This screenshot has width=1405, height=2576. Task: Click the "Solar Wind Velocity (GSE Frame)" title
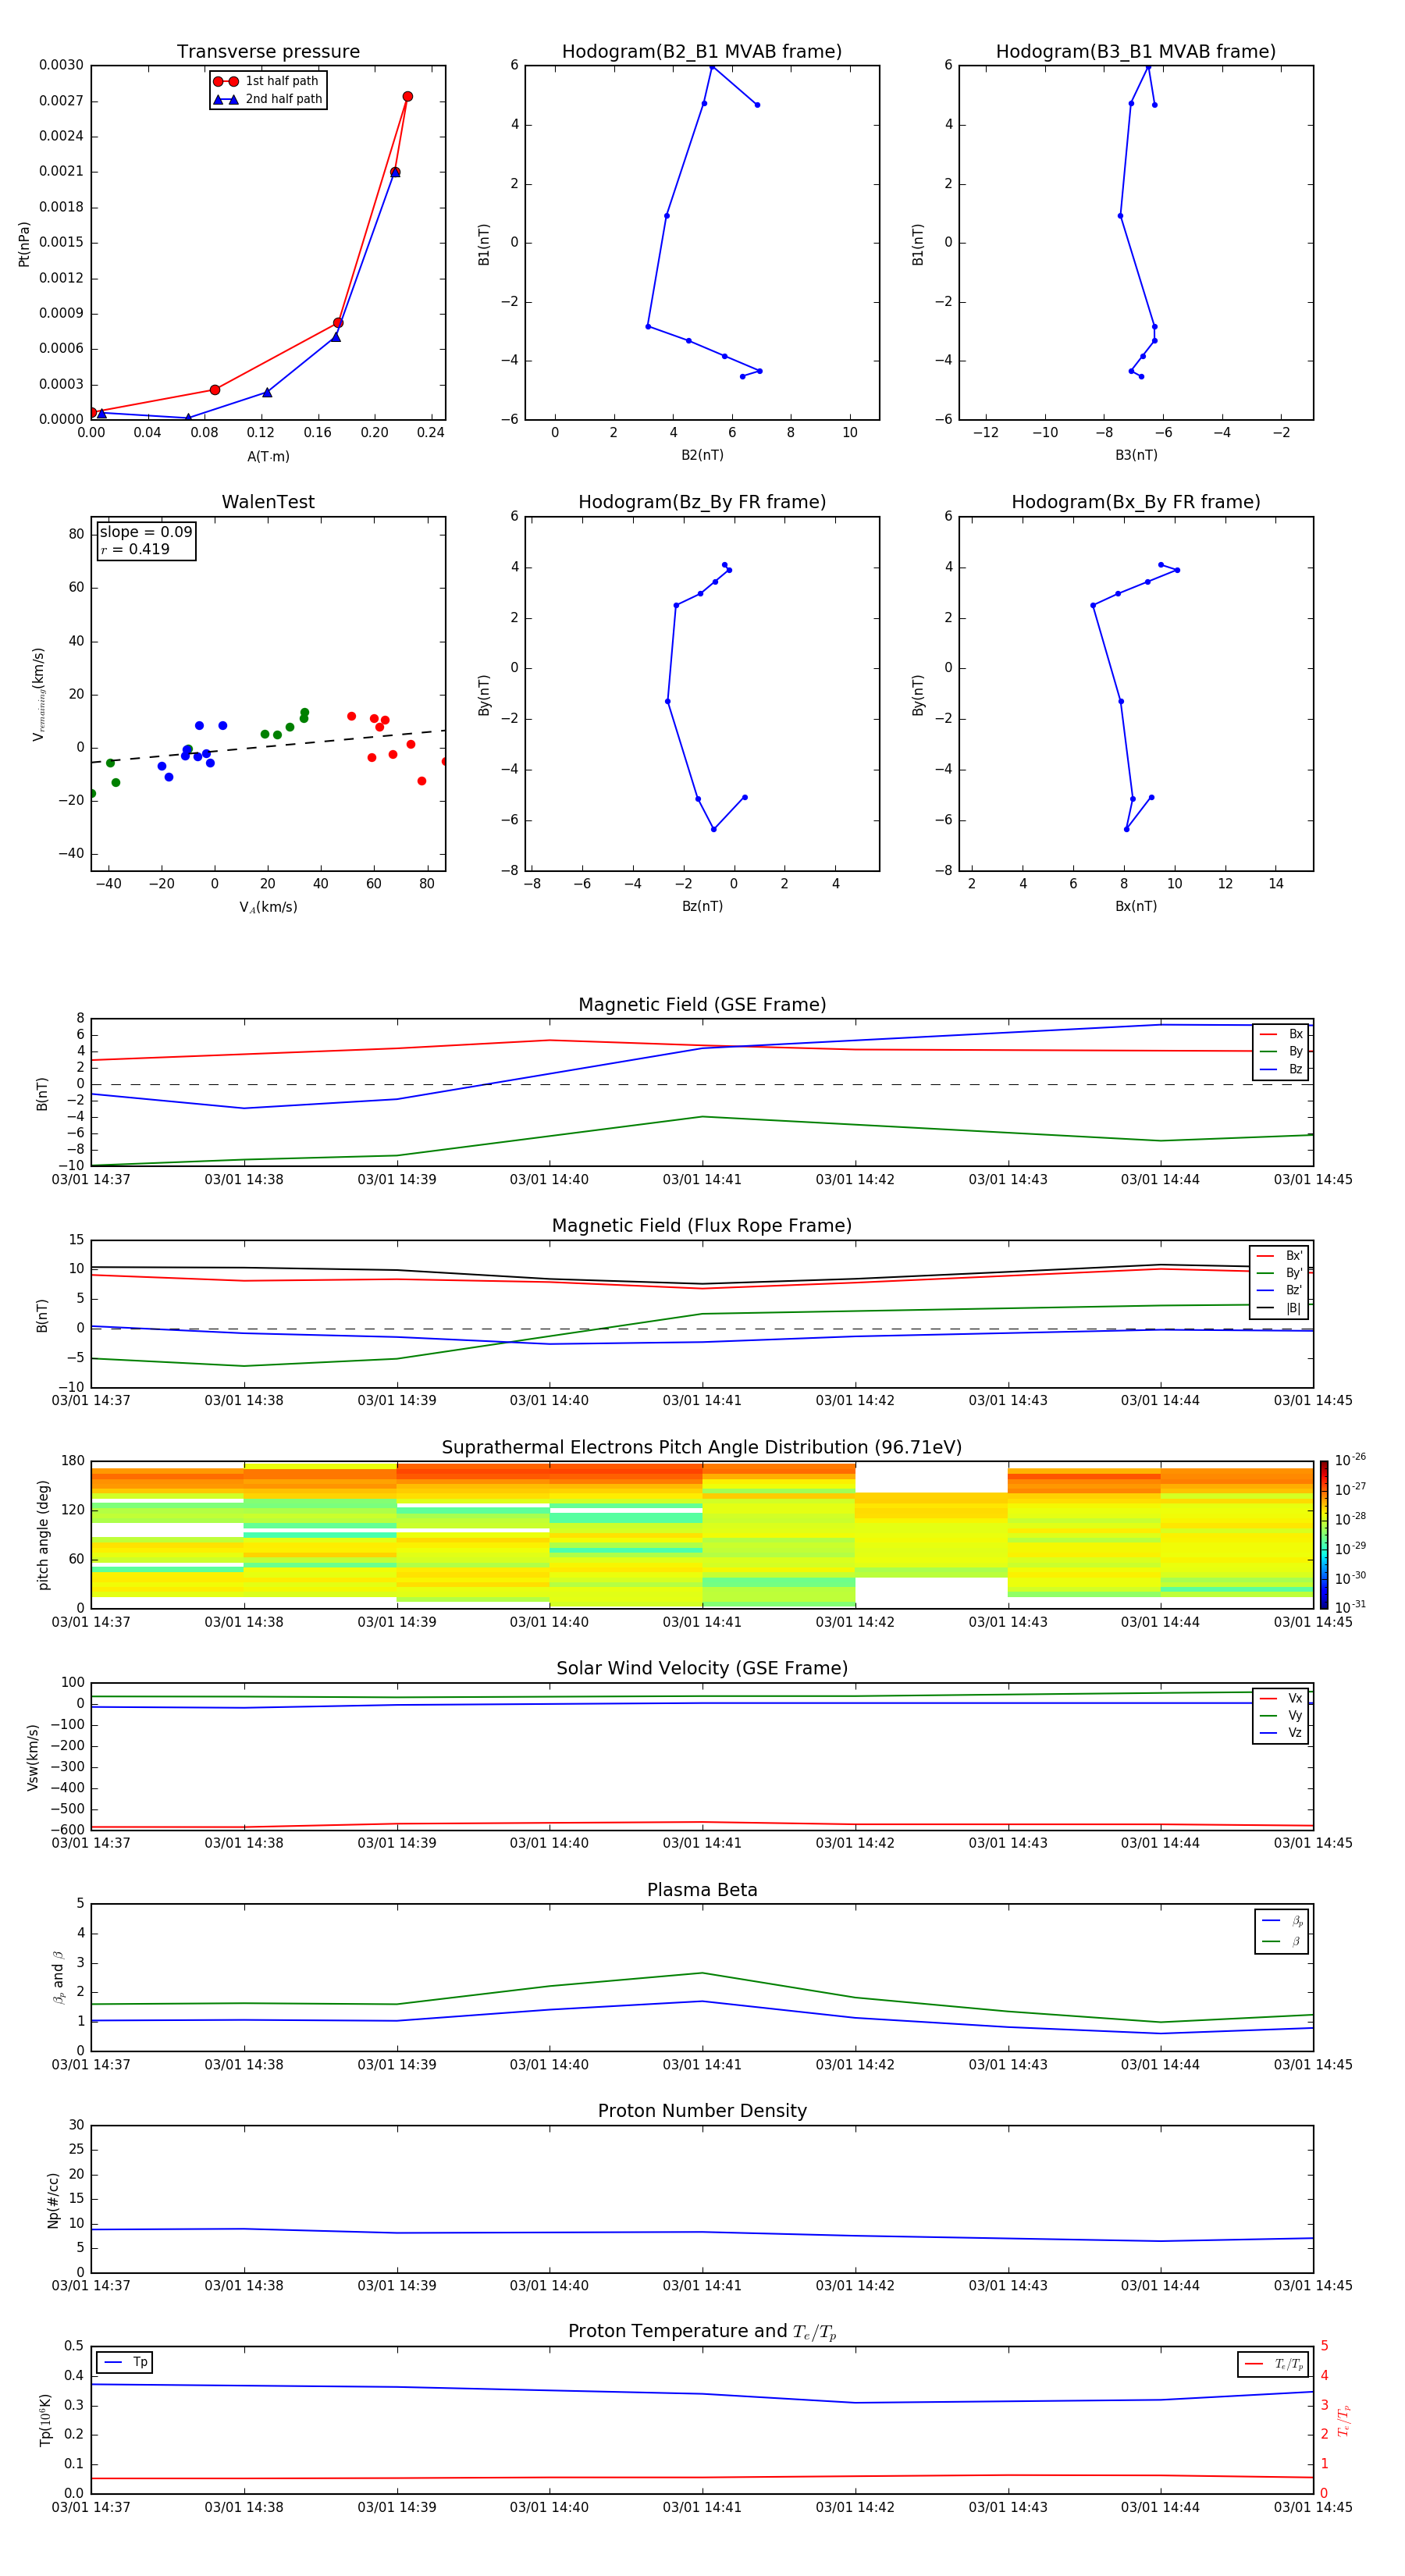click(x=702, y=1669)
